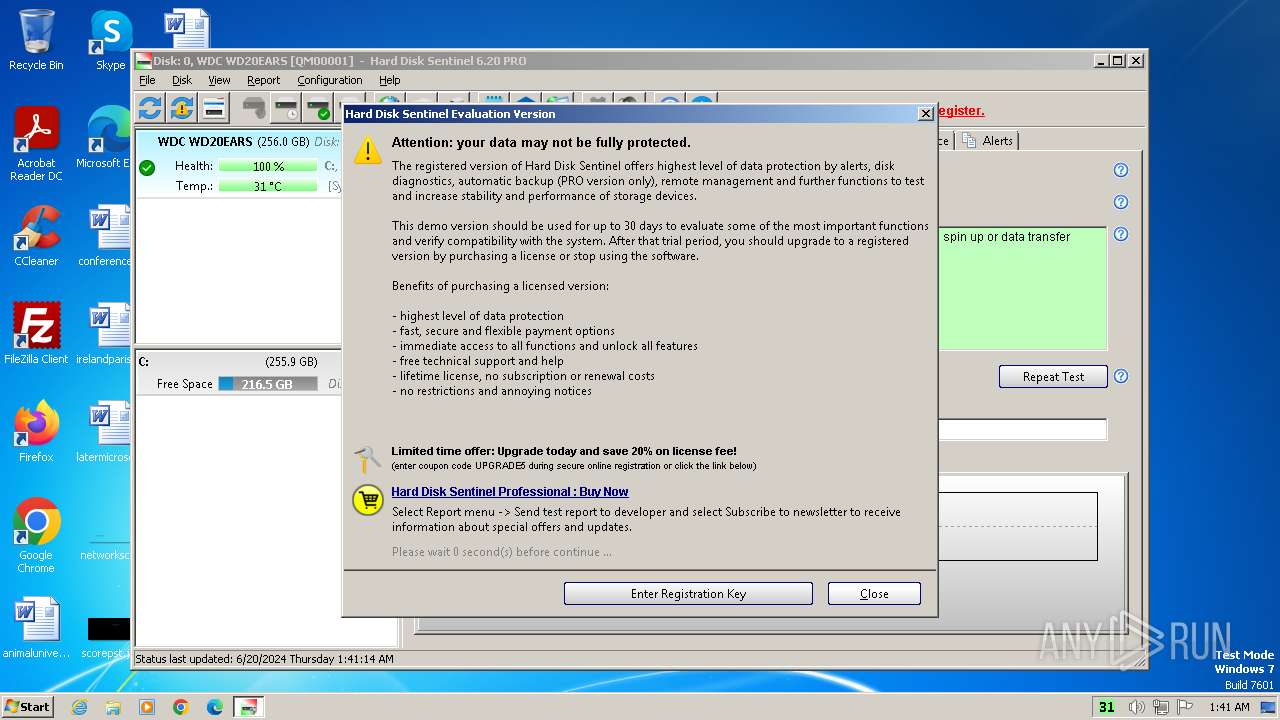
Task: Open the Help menu
Action: pos(389,80)
